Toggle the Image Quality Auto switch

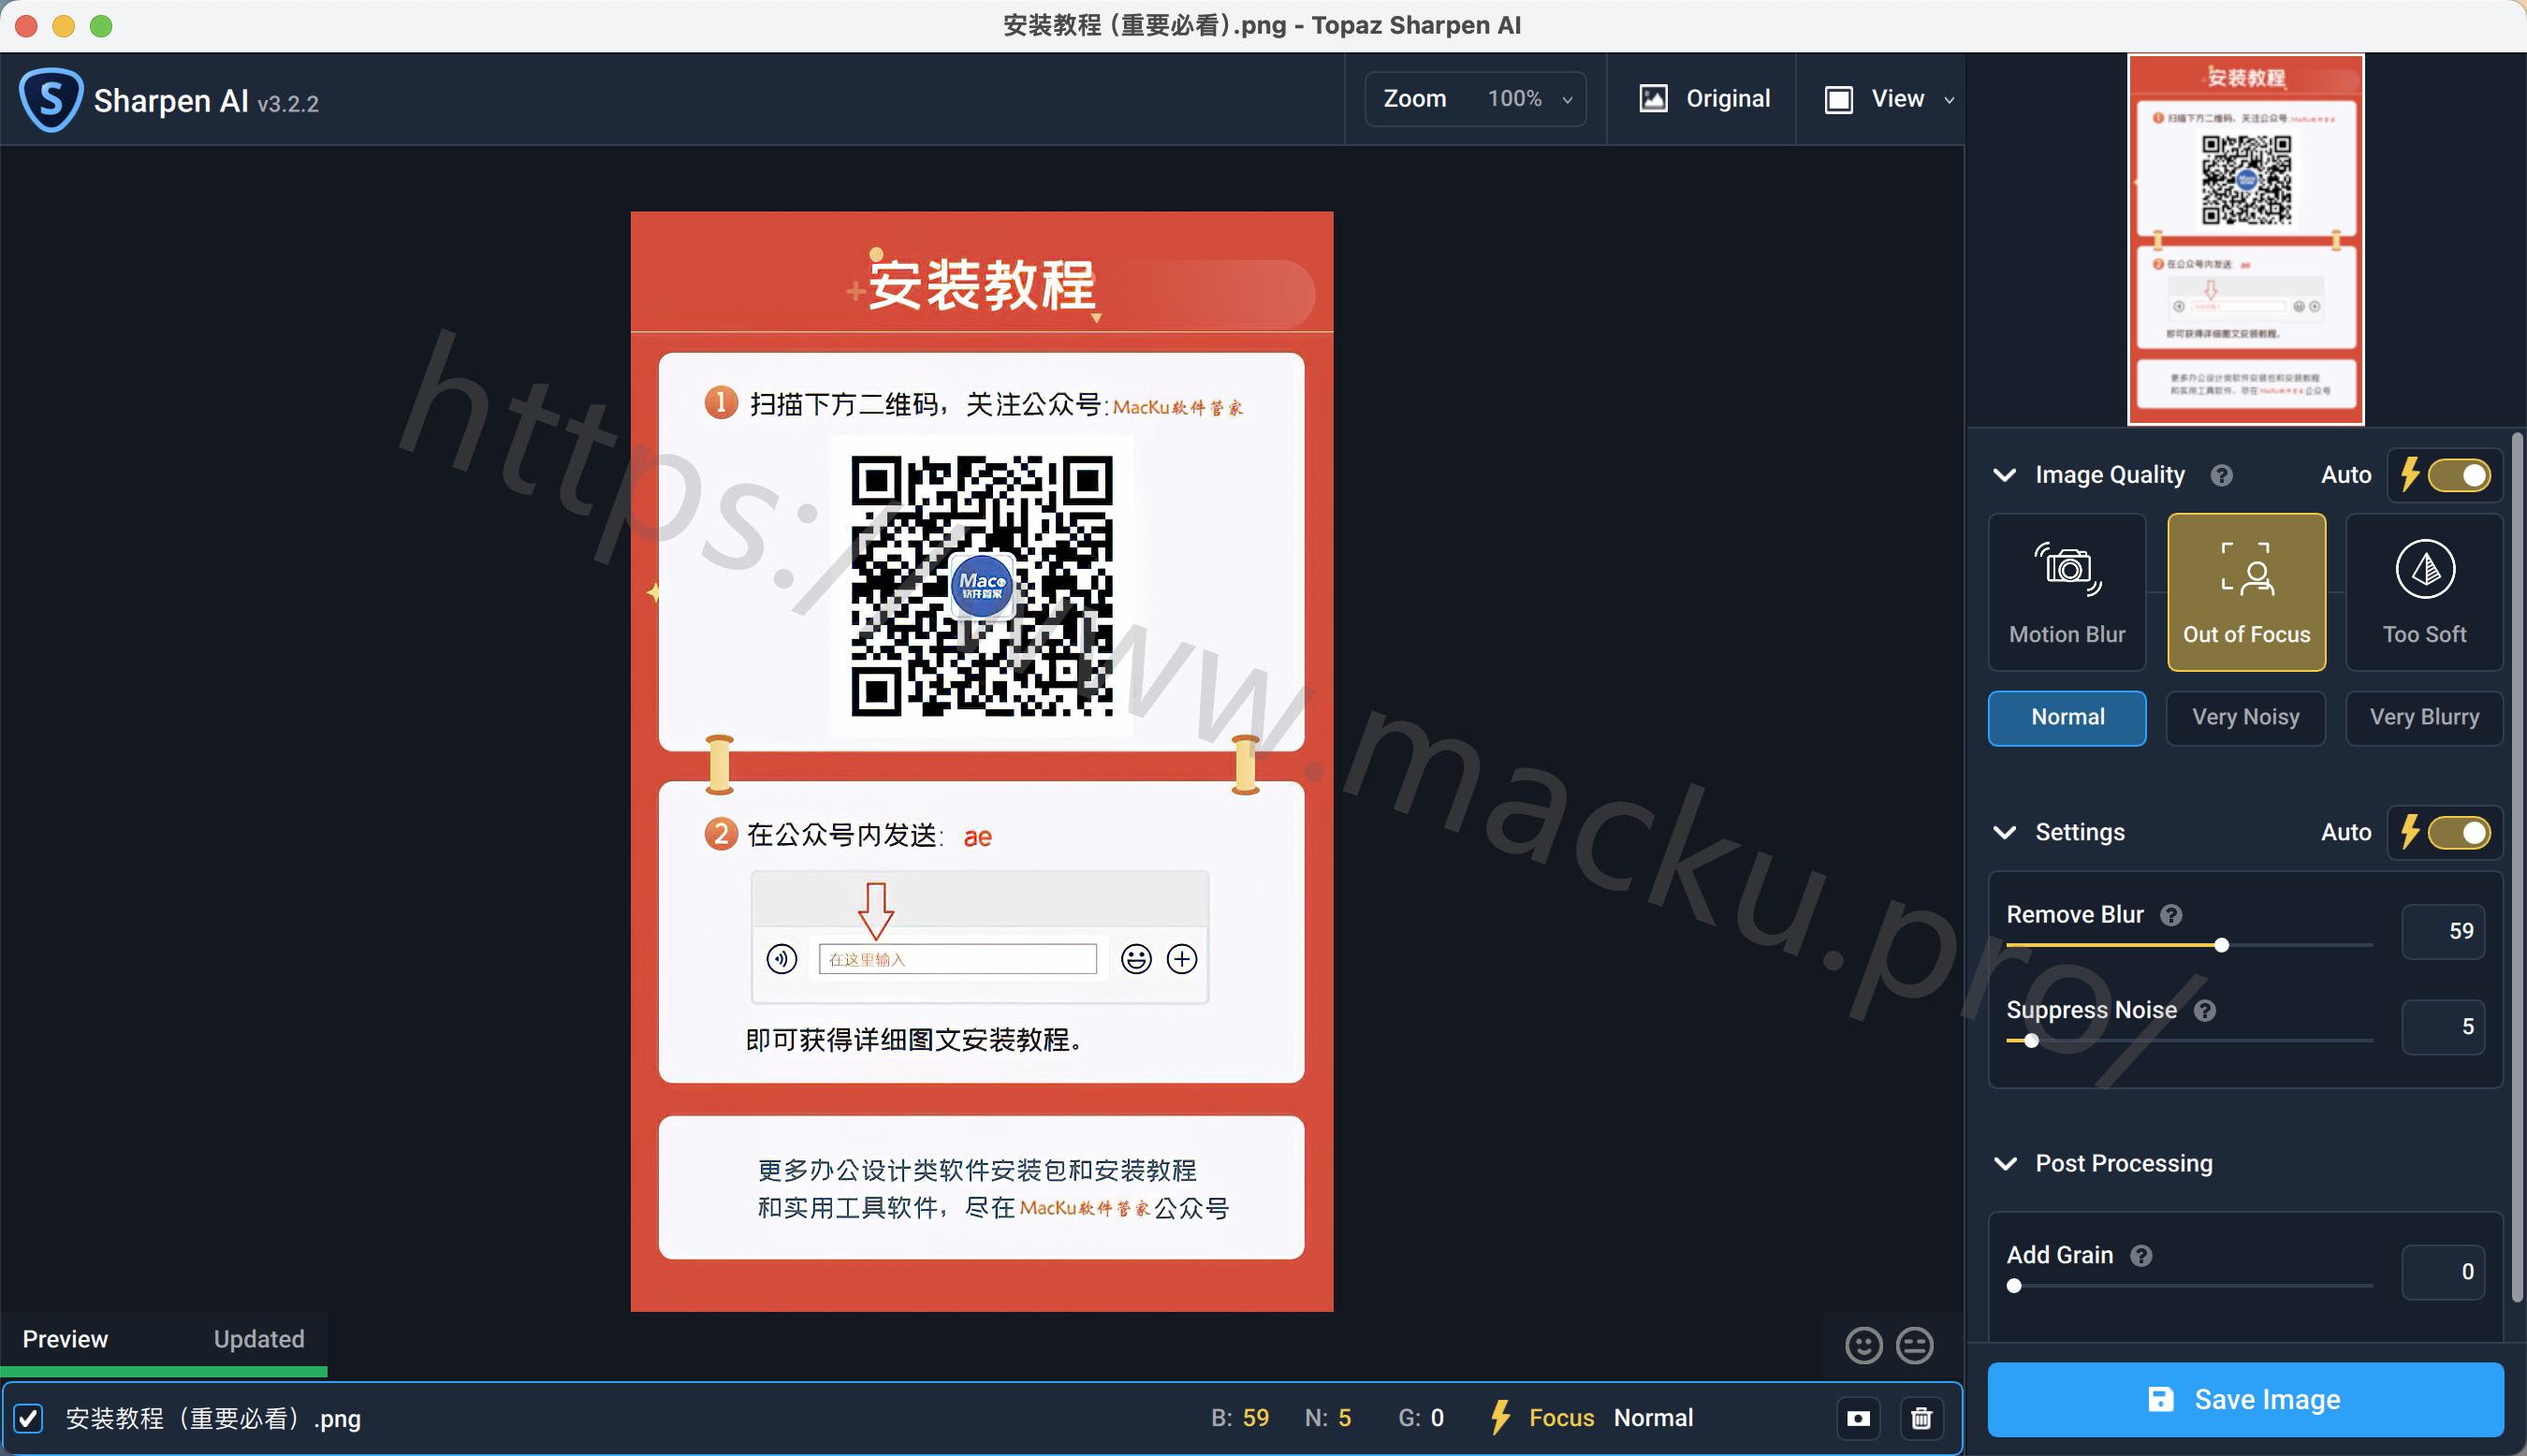coord(2458,474)
